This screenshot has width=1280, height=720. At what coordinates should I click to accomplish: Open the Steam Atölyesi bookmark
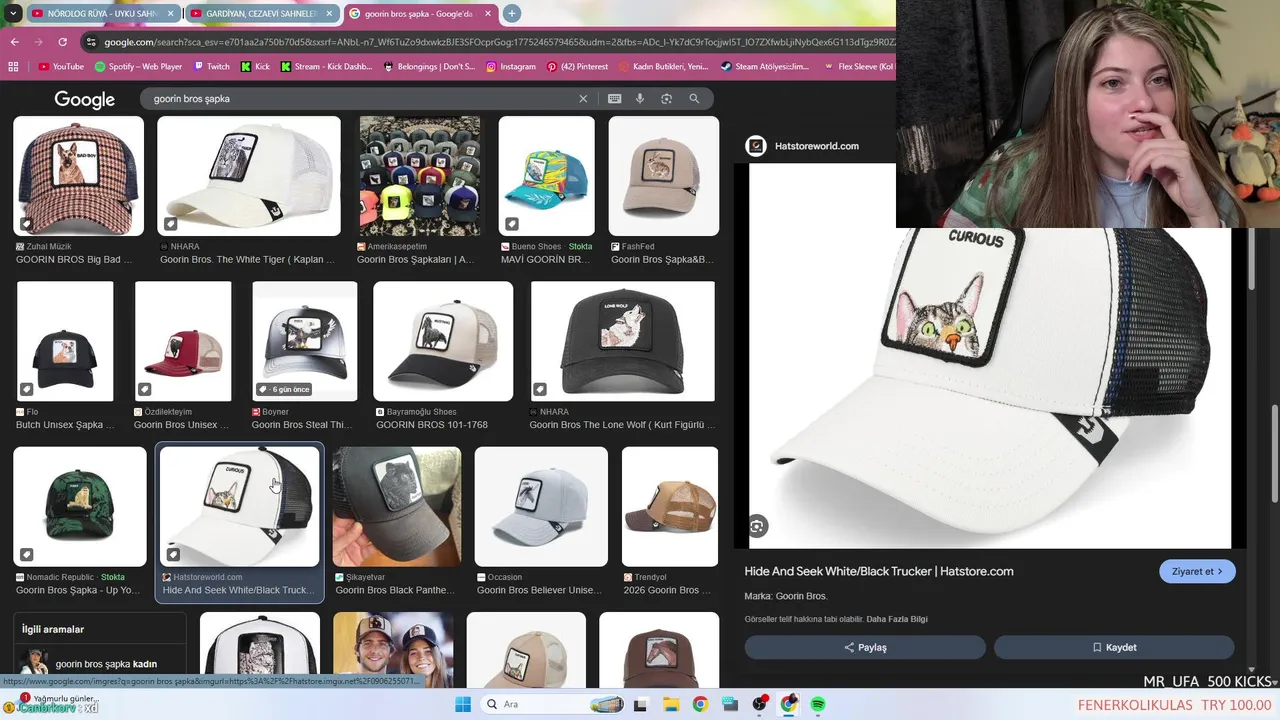click(764, 67)
